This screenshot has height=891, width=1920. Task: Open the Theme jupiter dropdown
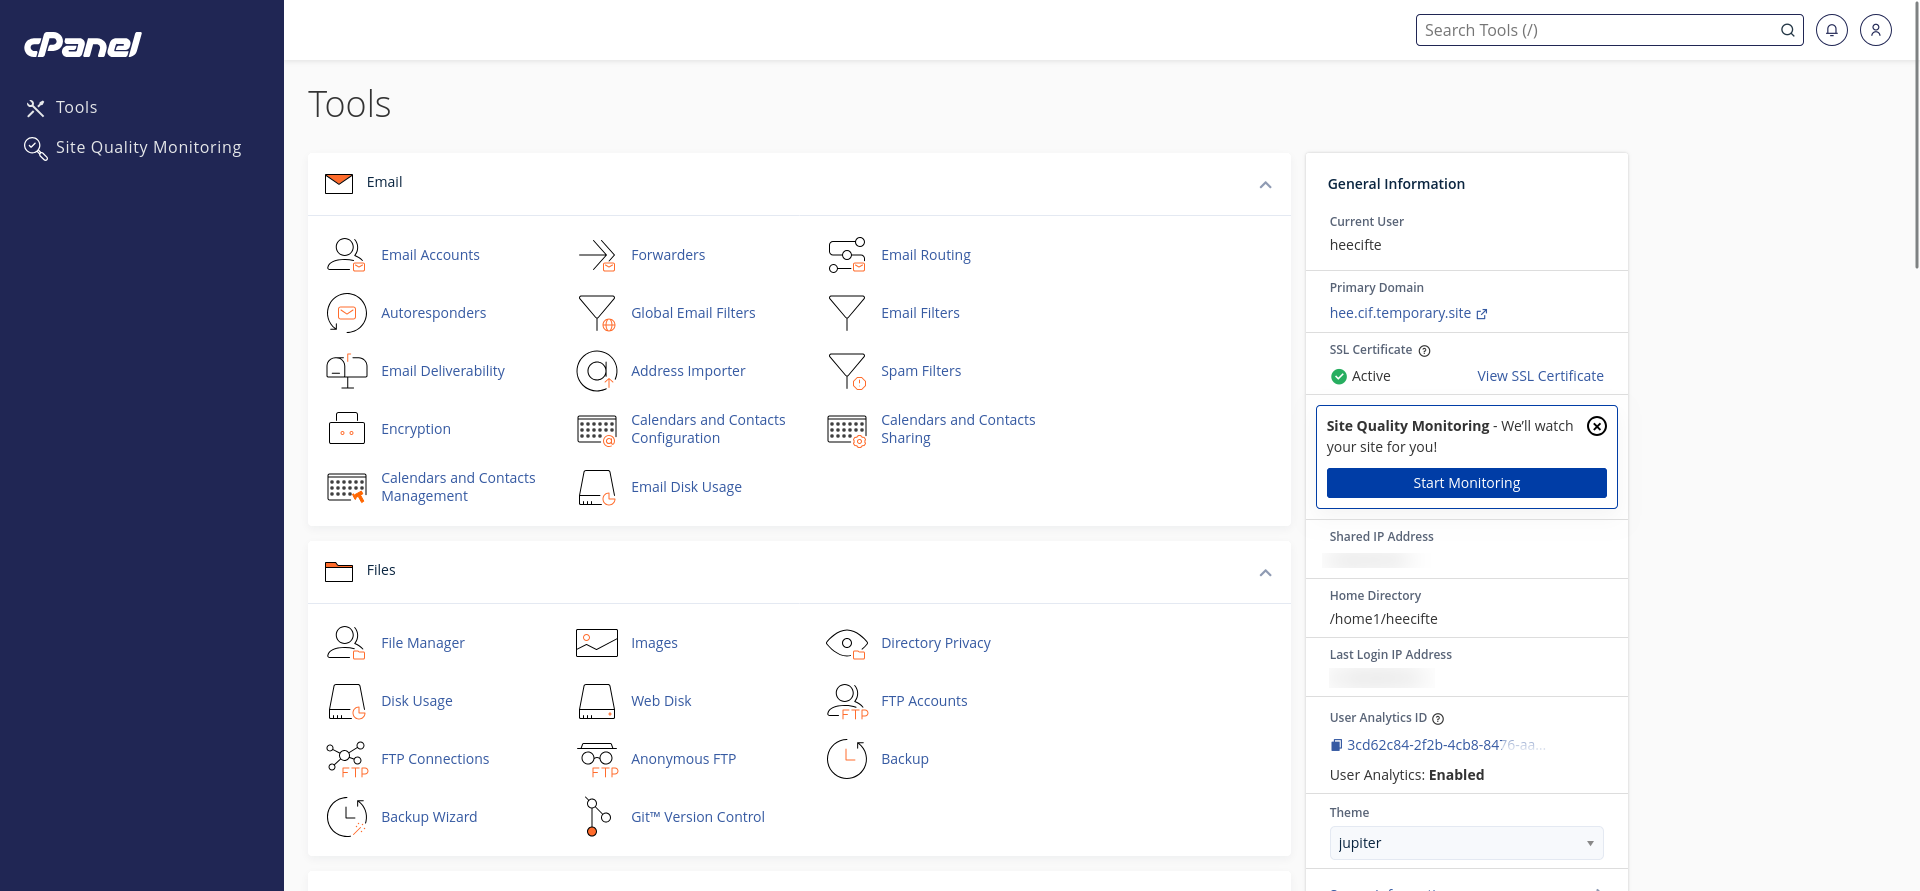click(x=1466, y=843)
